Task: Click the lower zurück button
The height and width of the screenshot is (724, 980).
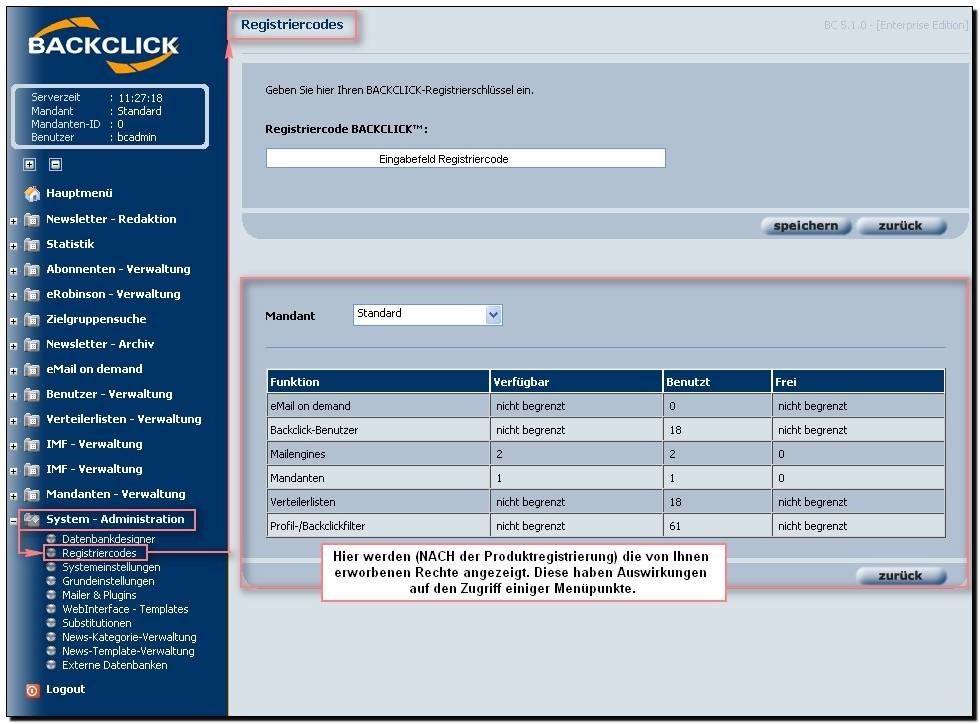Action: click(900, 576)
